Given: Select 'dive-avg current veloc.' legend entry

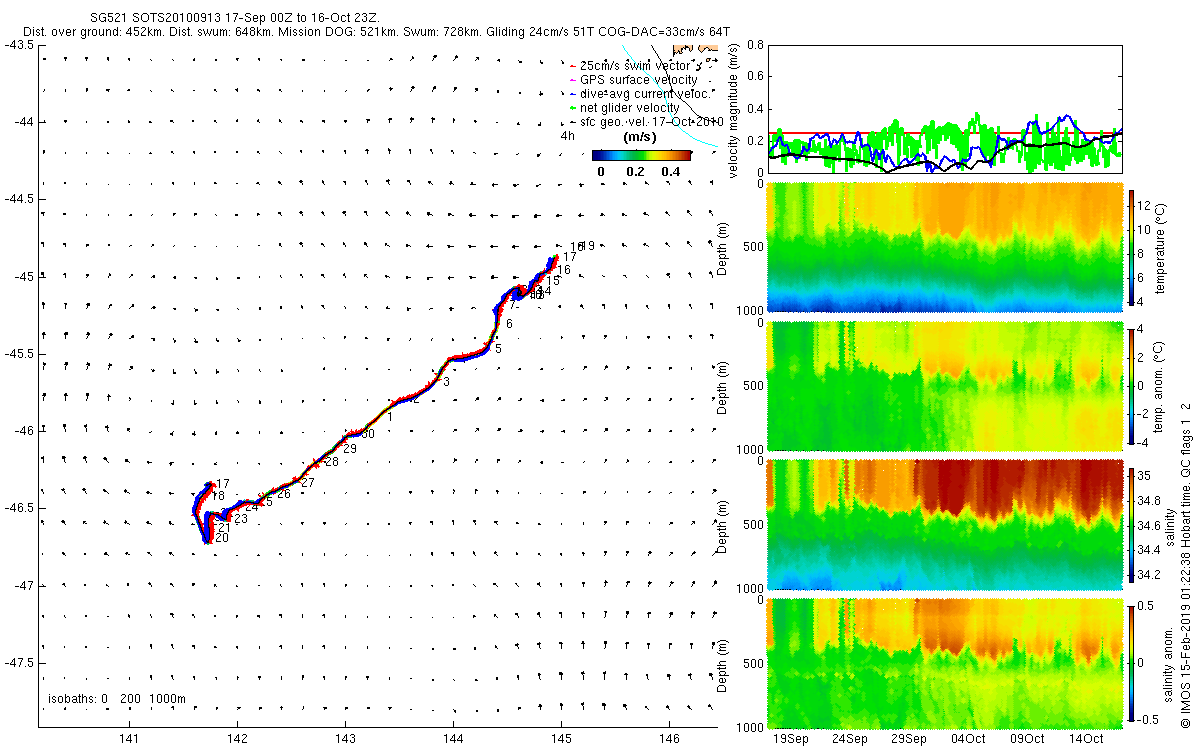Looking at the screenshot, I should 639,93.
